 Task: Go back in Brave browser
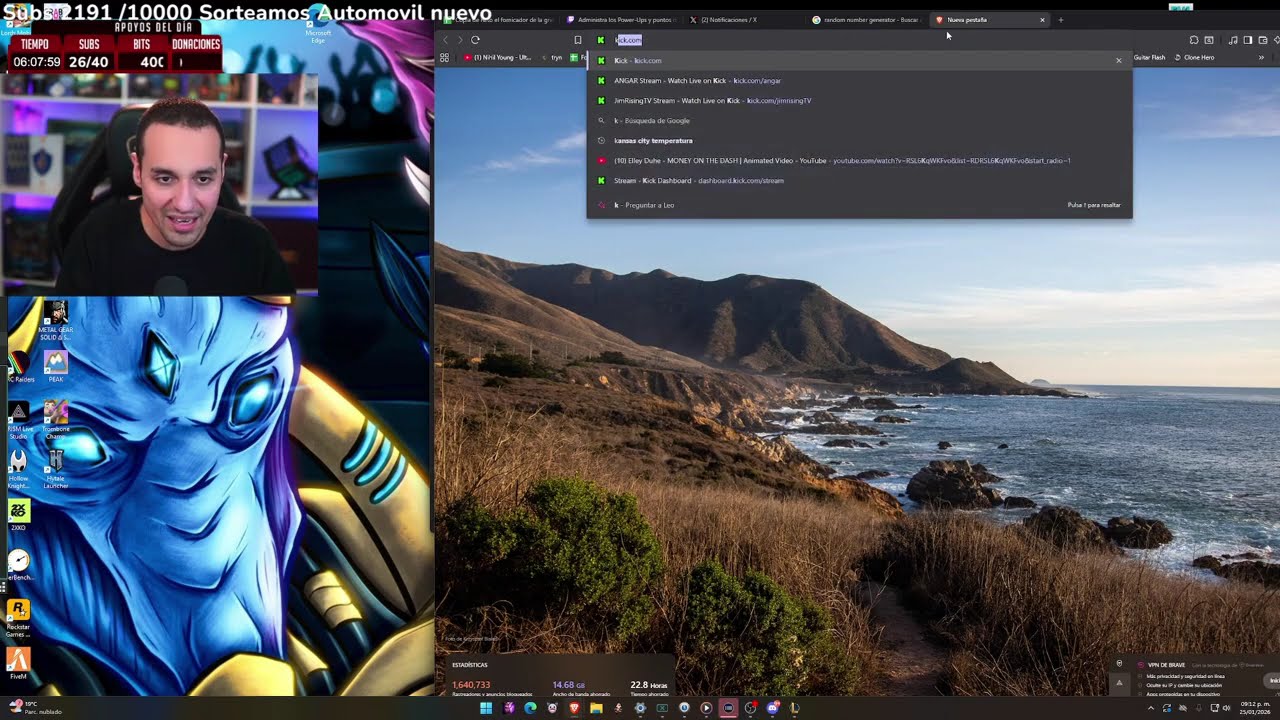(x=446, y=40)
